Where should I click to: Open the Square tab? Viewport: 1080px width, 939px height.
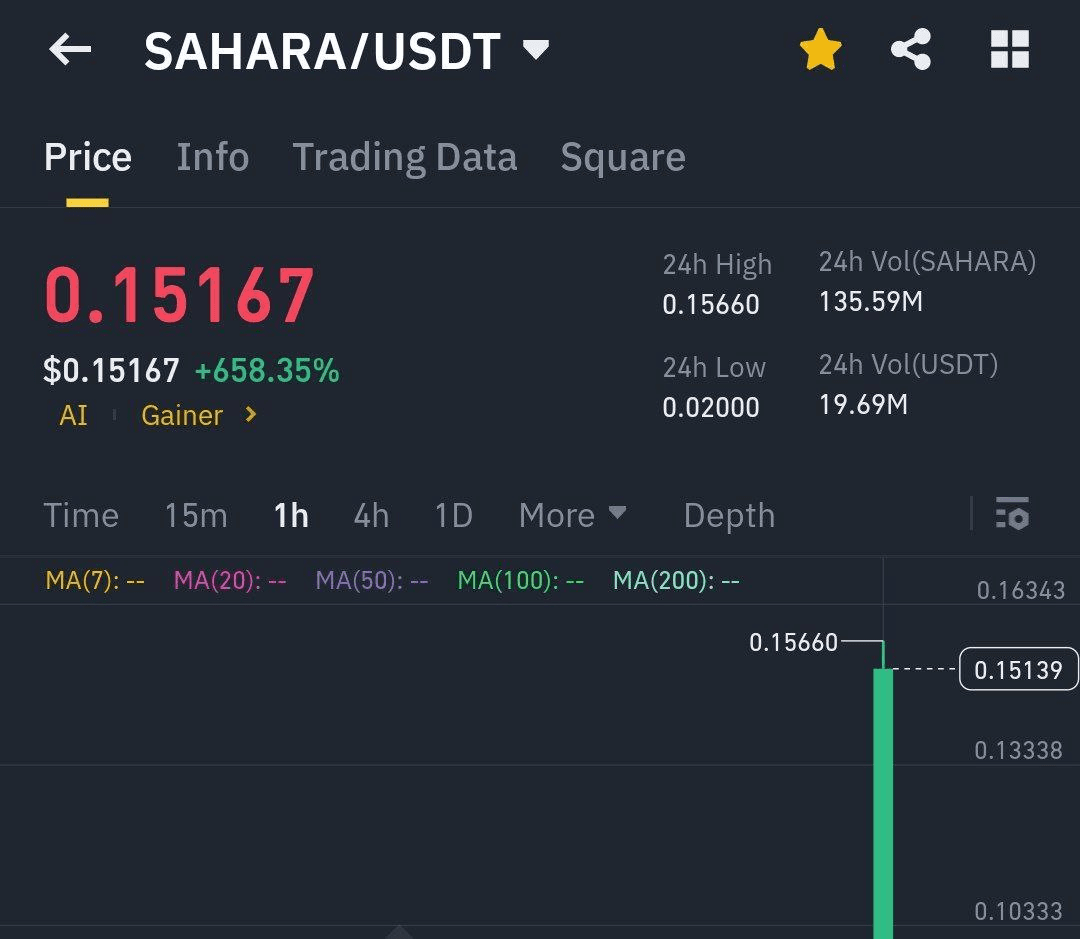point(622,157)
